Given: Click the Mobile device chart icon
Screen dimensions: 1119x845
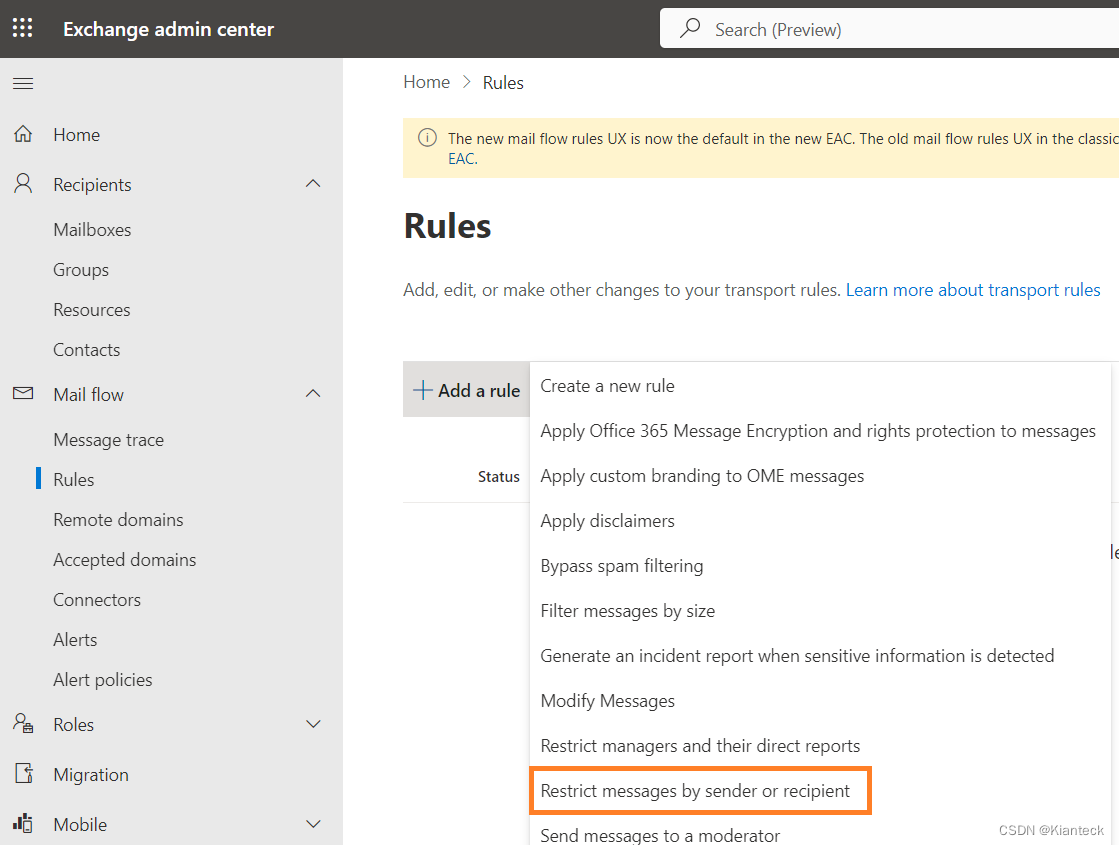Looking at the screenshot, I should tap(23, 824).
